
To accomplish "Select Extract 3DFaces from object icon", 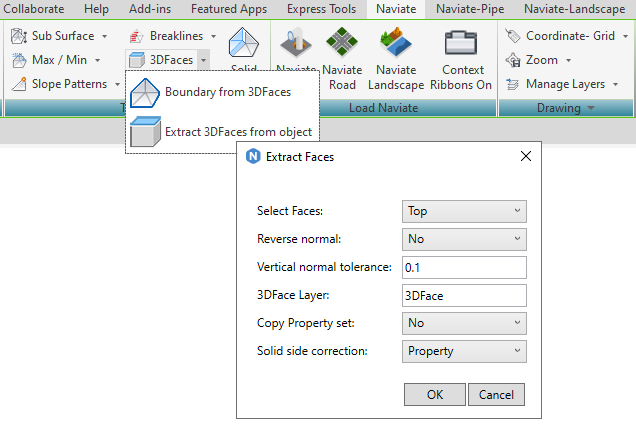I will pos(146,131).
